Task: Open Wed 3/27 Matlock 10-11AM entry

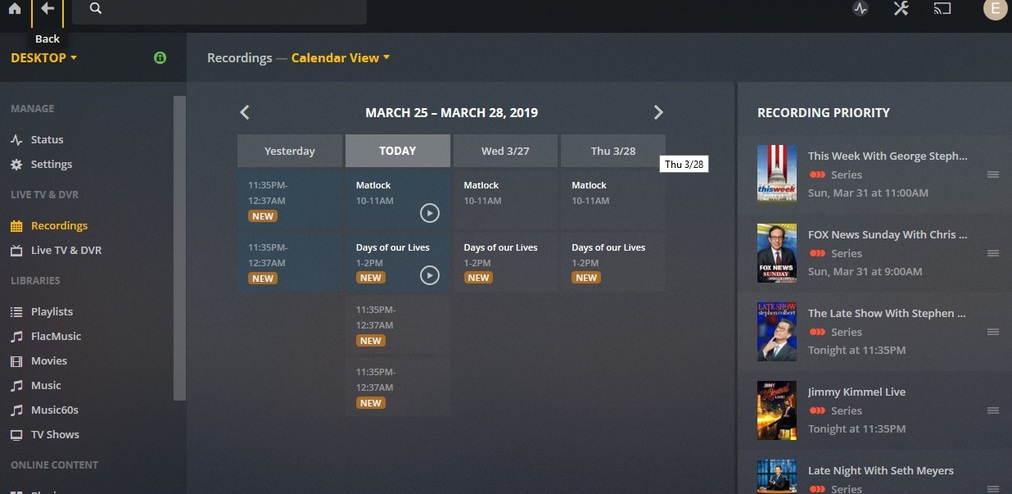Action: (x=505, y=200)
